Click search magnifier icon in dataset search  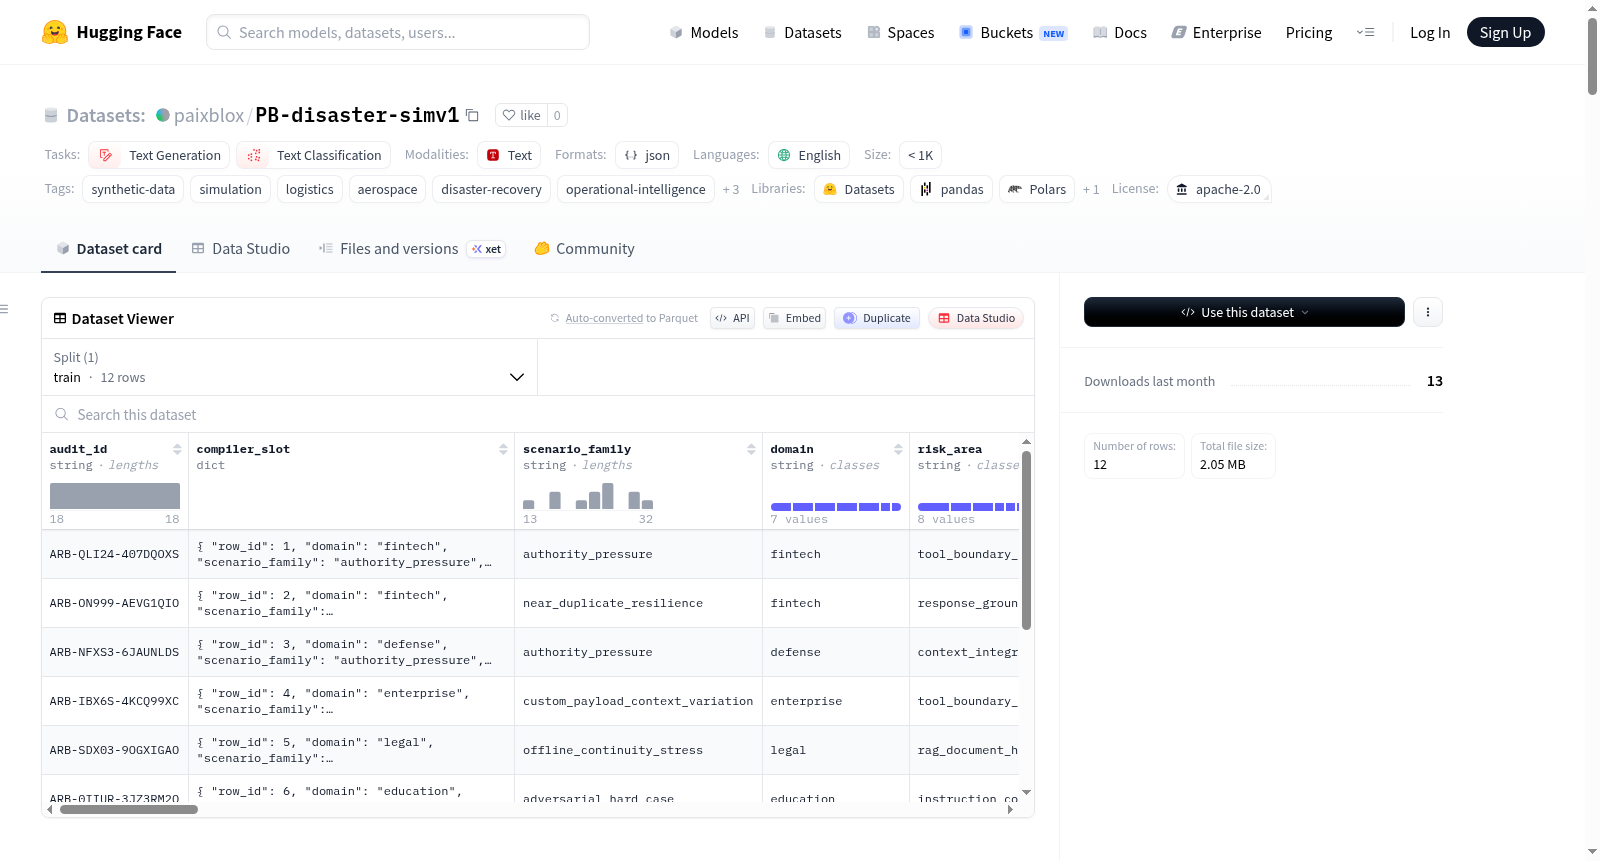pos(62,414)
